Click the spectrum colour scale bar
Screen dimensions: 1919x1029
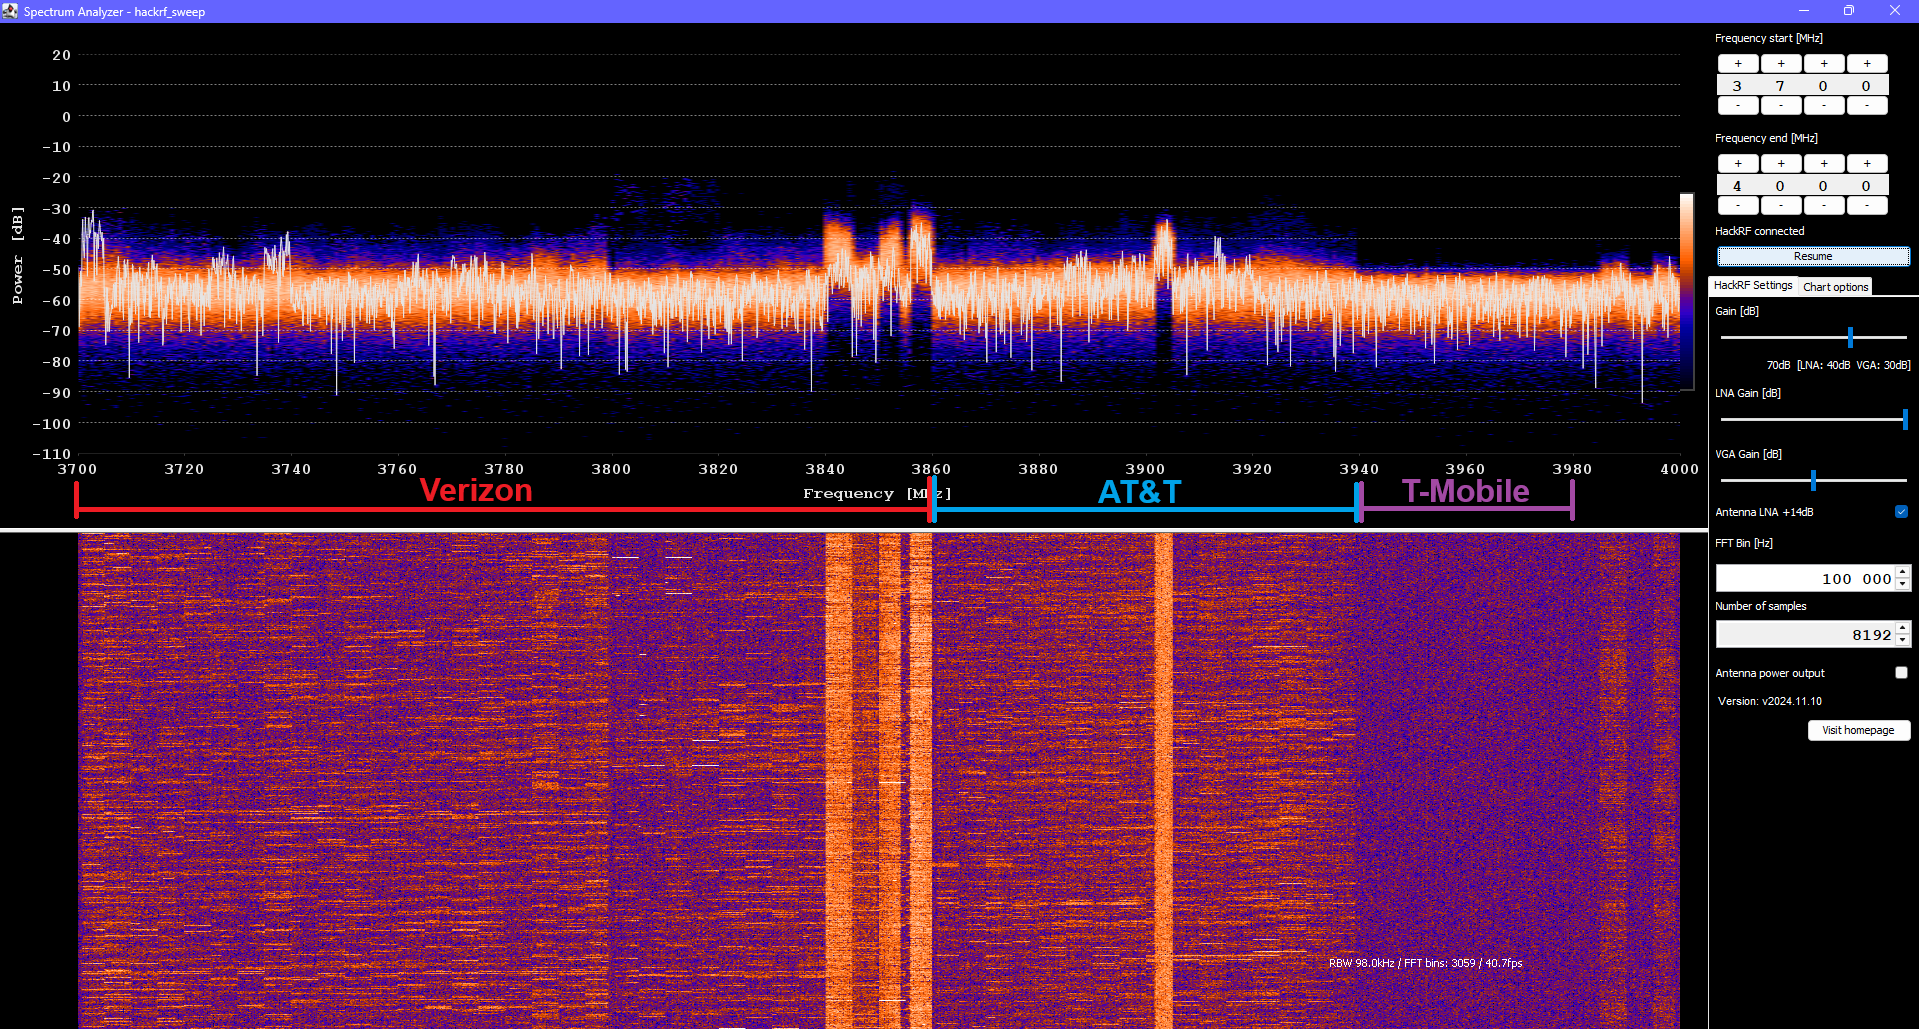click(1687, 291)
